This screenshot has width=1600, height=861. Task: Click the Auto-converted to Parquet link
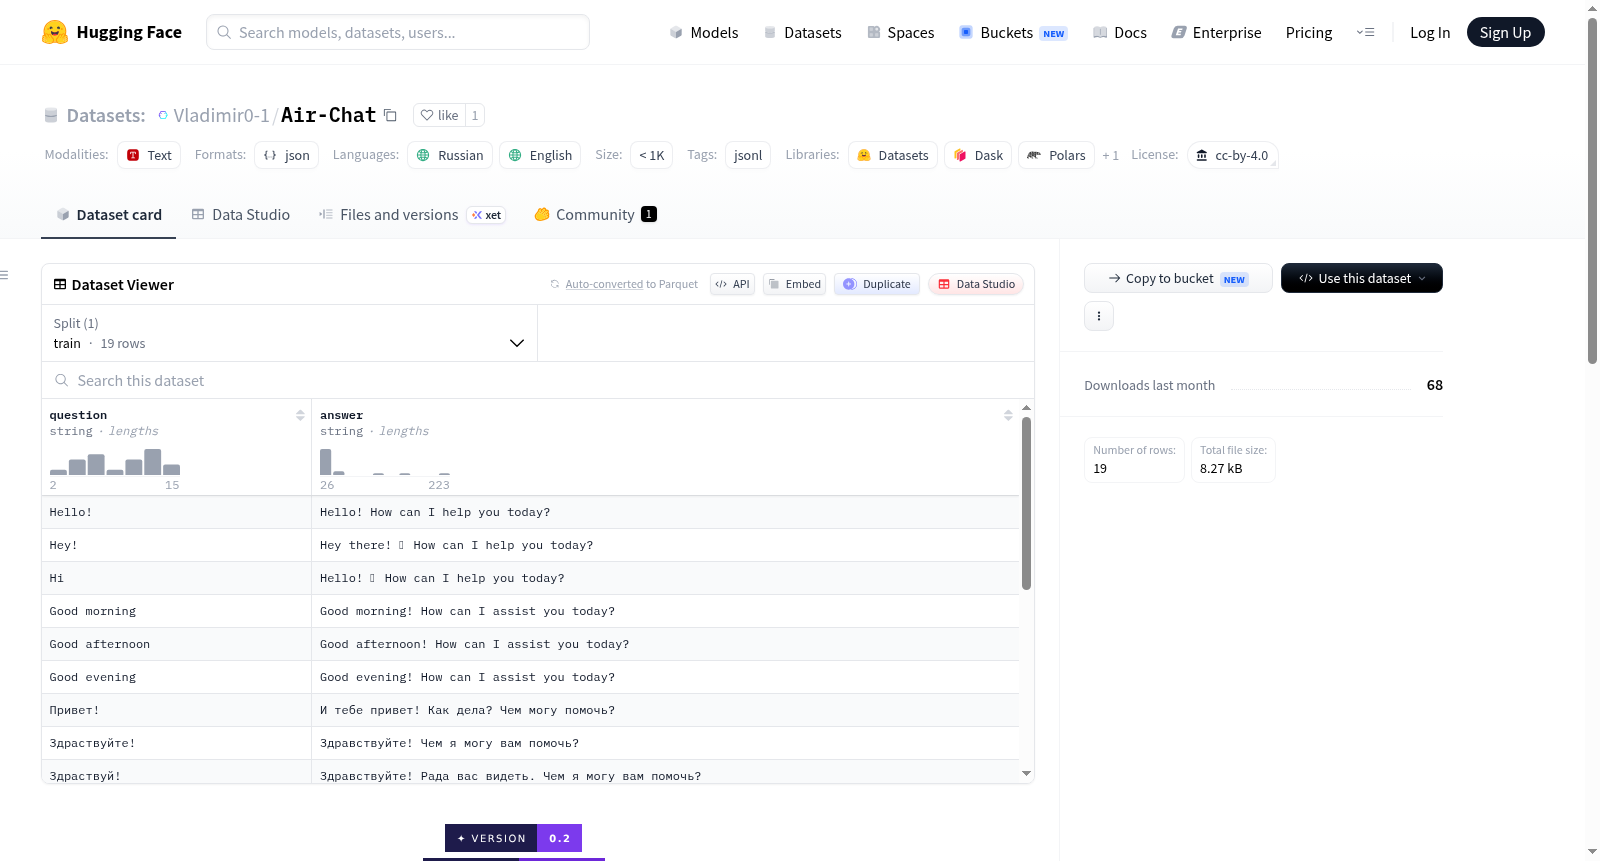[x=604, y=284]
